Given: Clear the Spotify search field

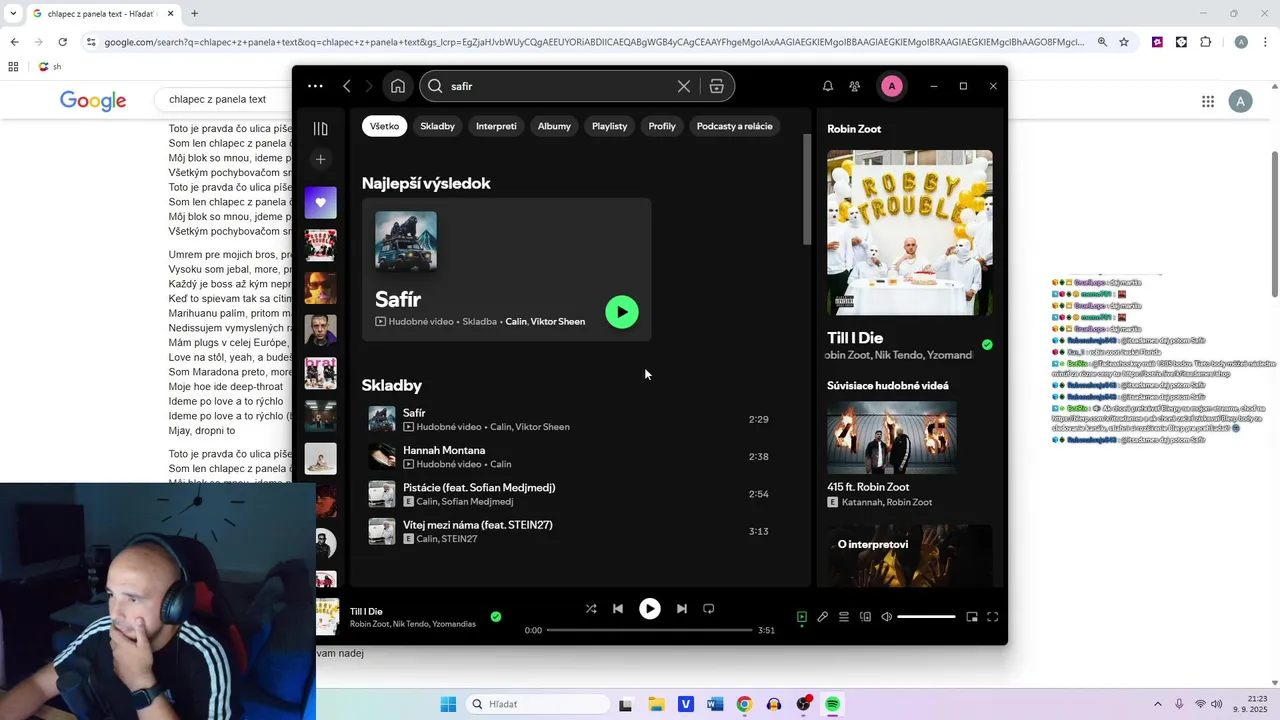Looking at the screenshot, I should [x=684, y=86].
